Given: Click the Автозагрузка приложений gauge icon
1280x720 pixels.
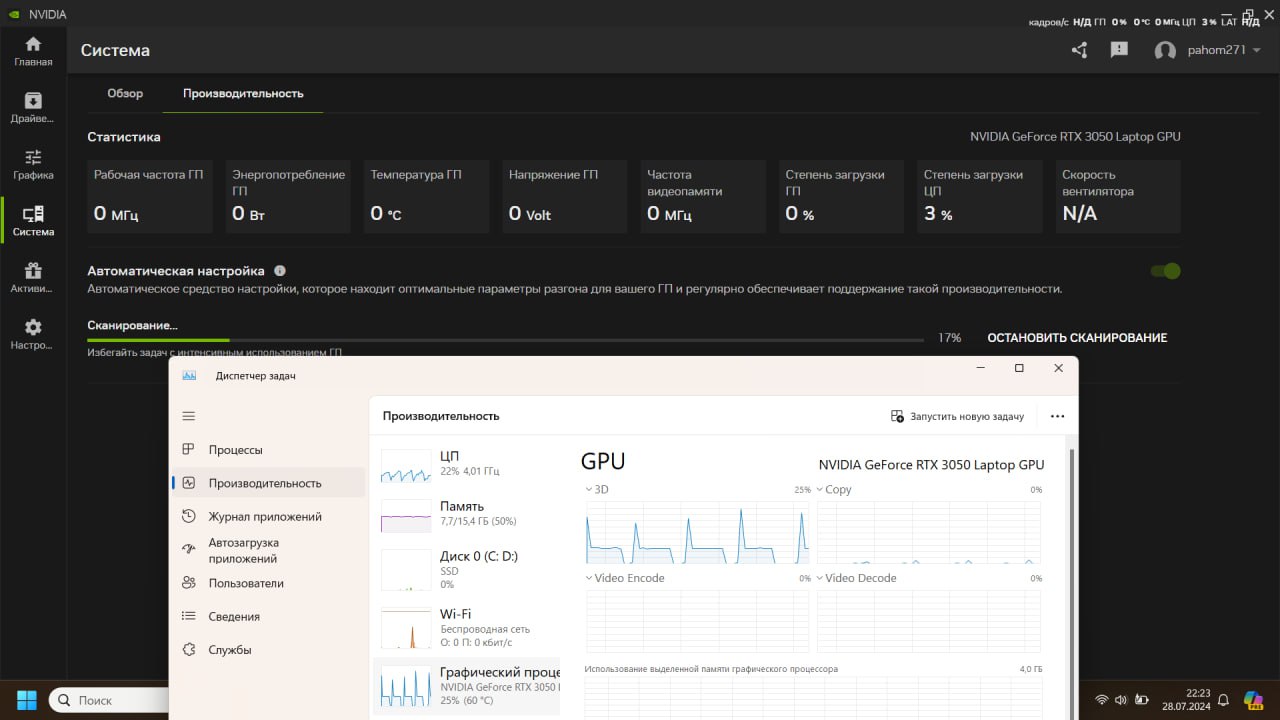Looking at the screenshot, I should [189, 550].
